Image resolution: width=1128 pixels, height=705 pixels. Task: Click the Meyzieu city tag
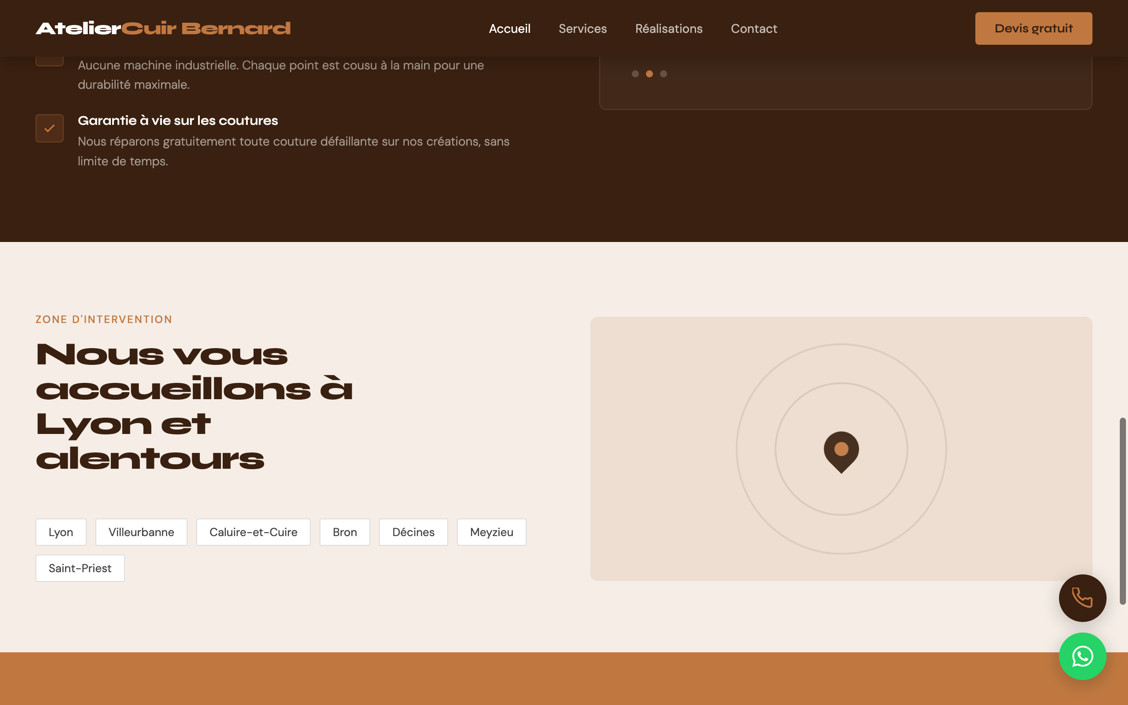tap(491, 532)
